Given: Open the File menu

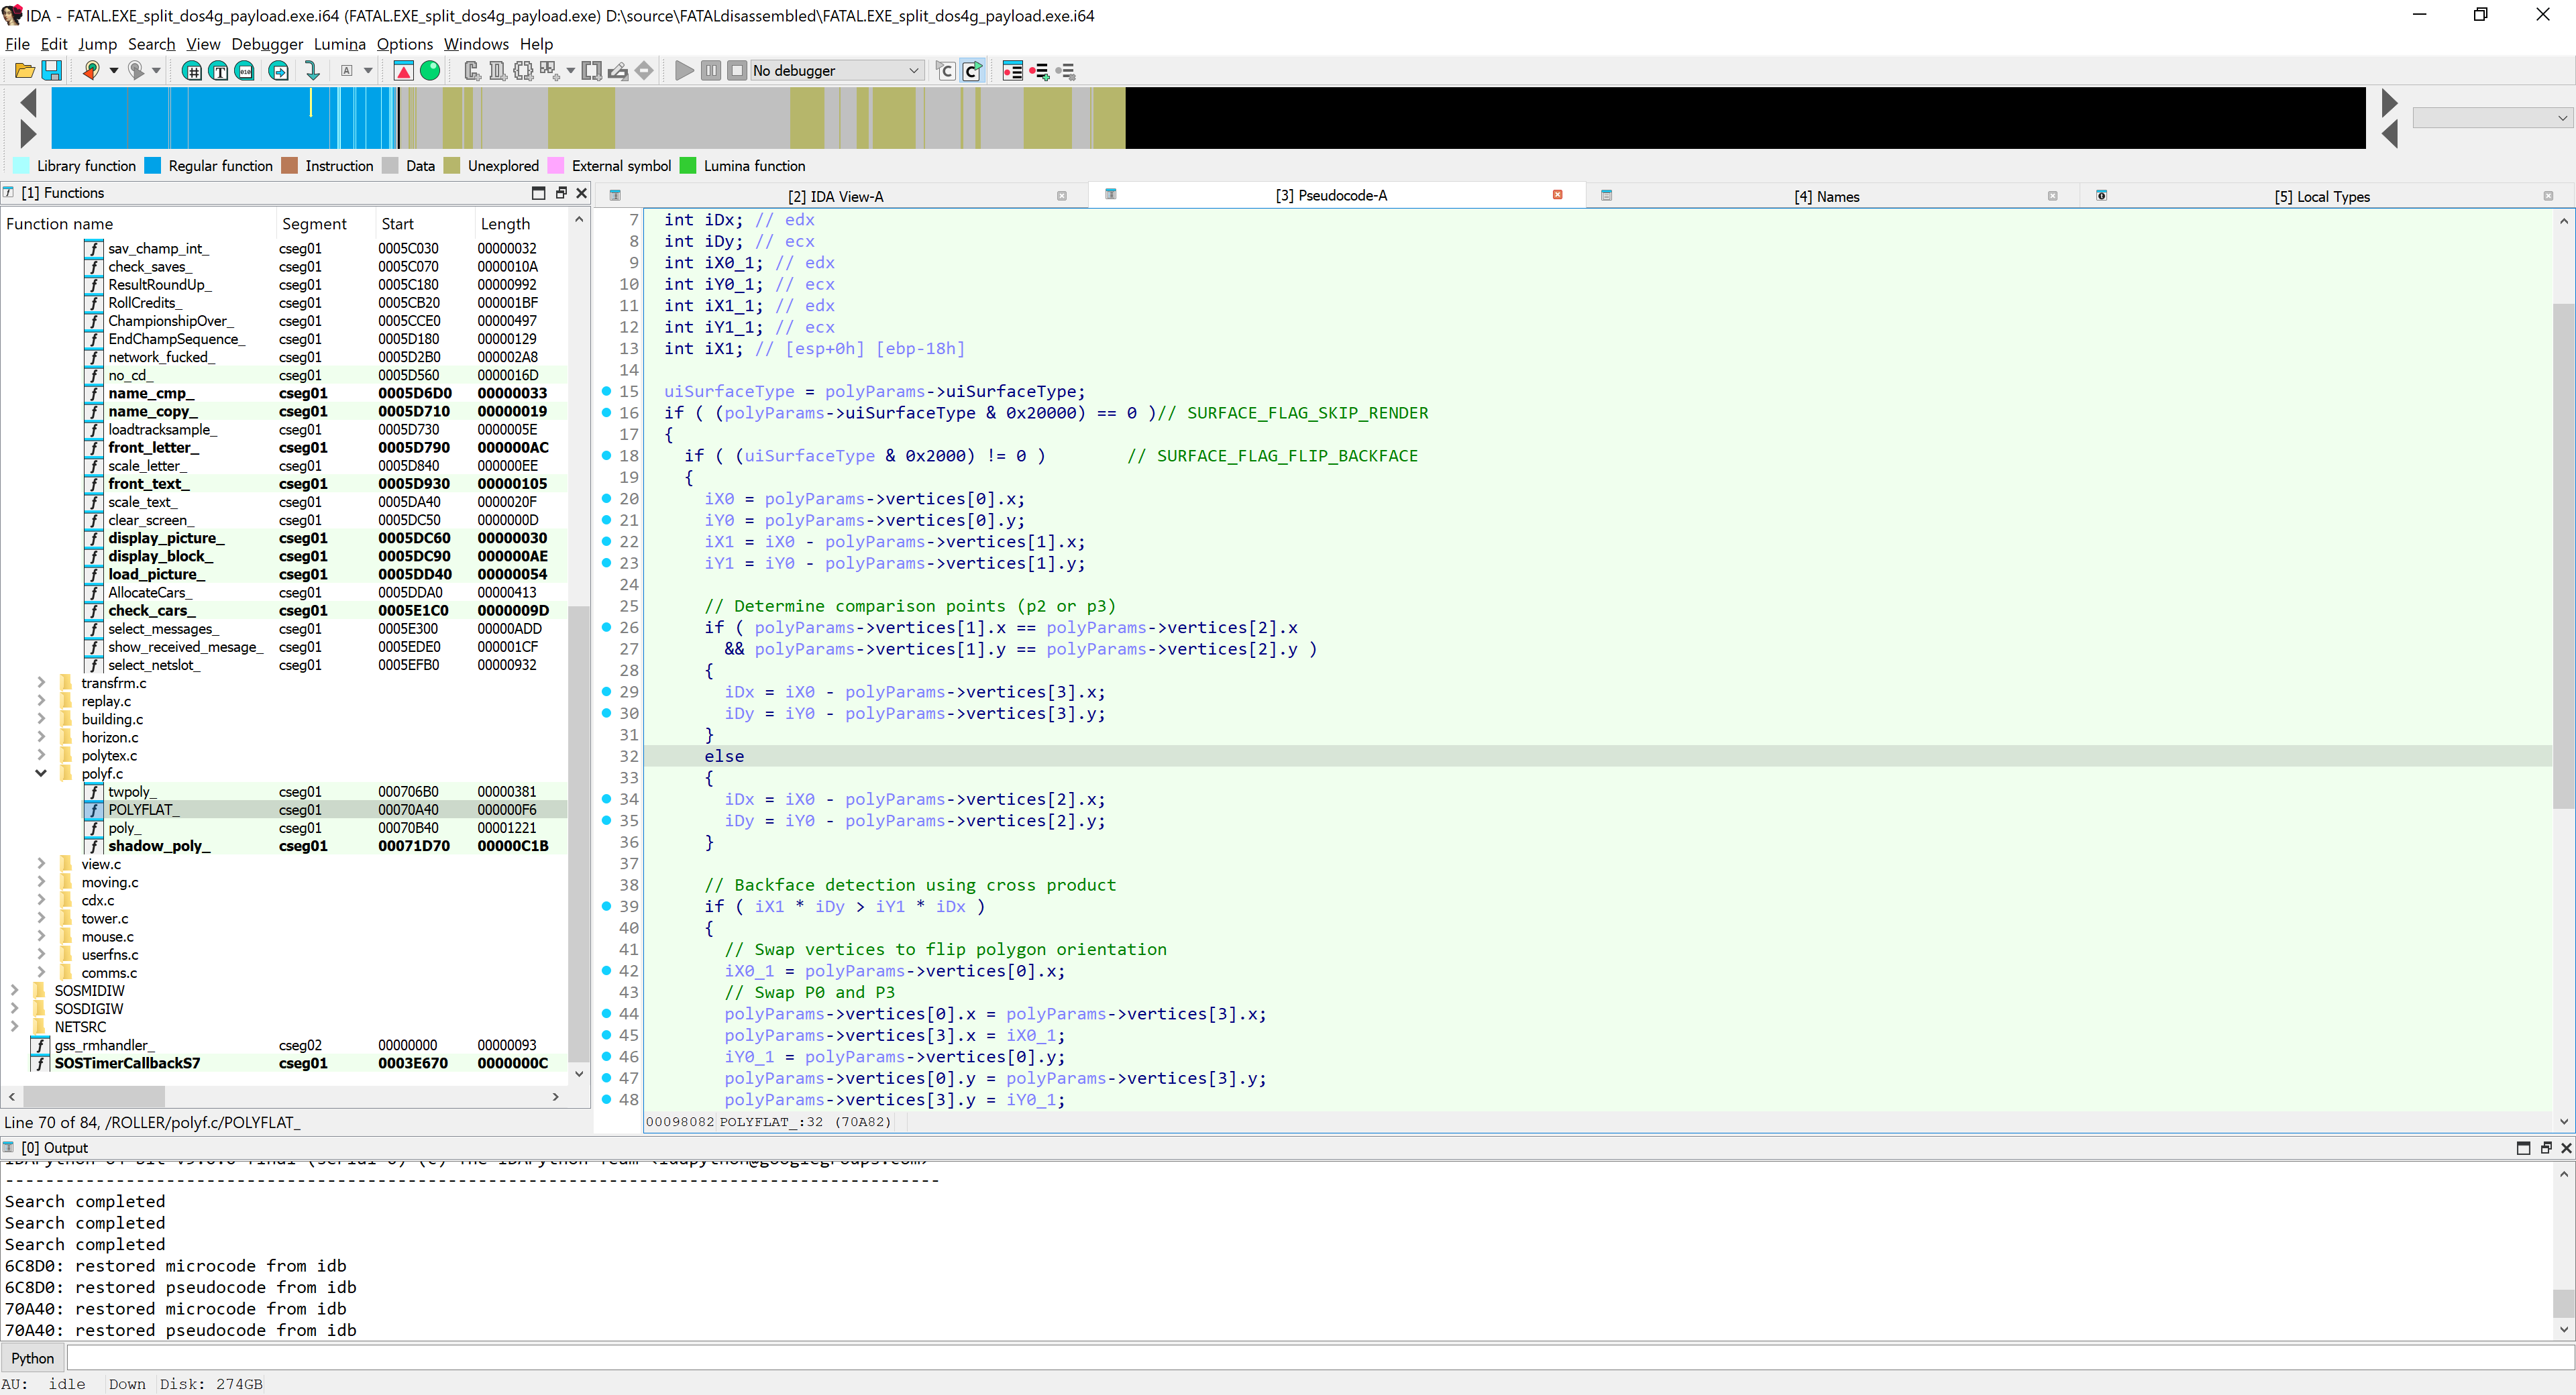Looking at the screenshot, I should 17,44.
